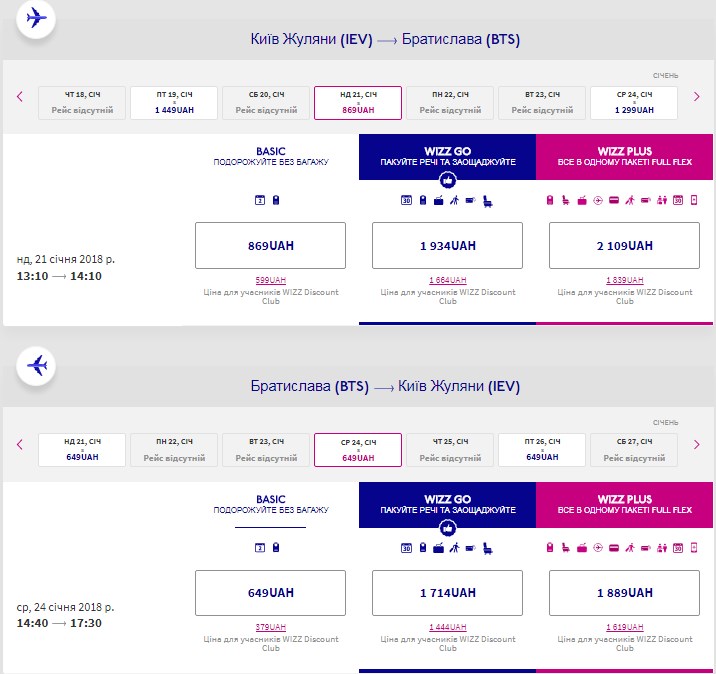Show earlier return dates with the left arrow

coord(19,444)
